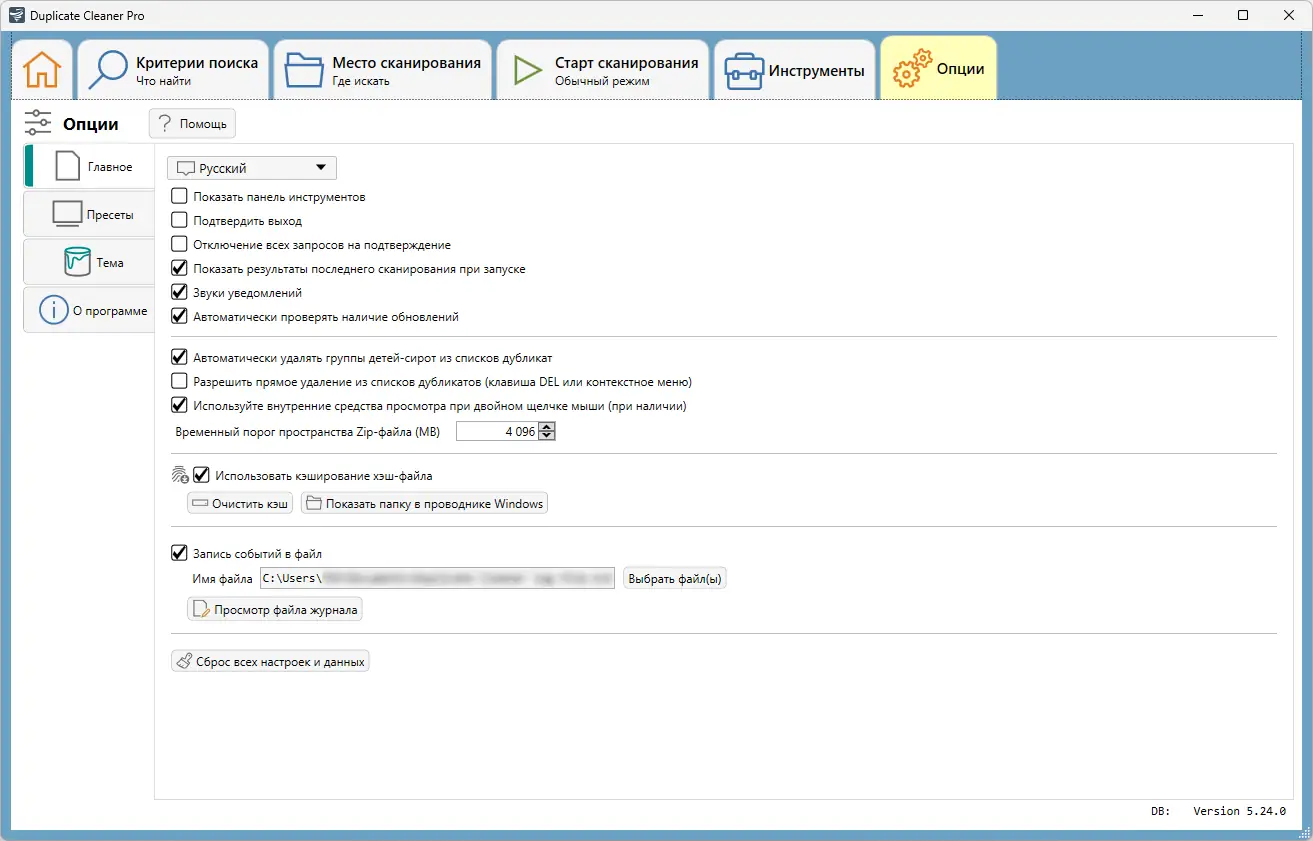Uncheck Показать результаты последнего сканирования при запуске
This screenshot has width=1313, height=841.
tap(179, 269)
